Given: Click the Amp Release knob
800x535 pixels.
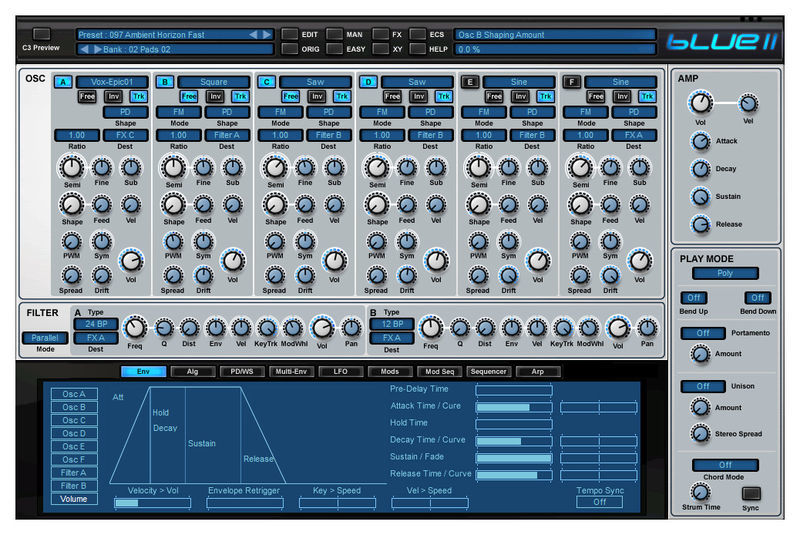Looking at the screenshot, I should tap(701, 224).
